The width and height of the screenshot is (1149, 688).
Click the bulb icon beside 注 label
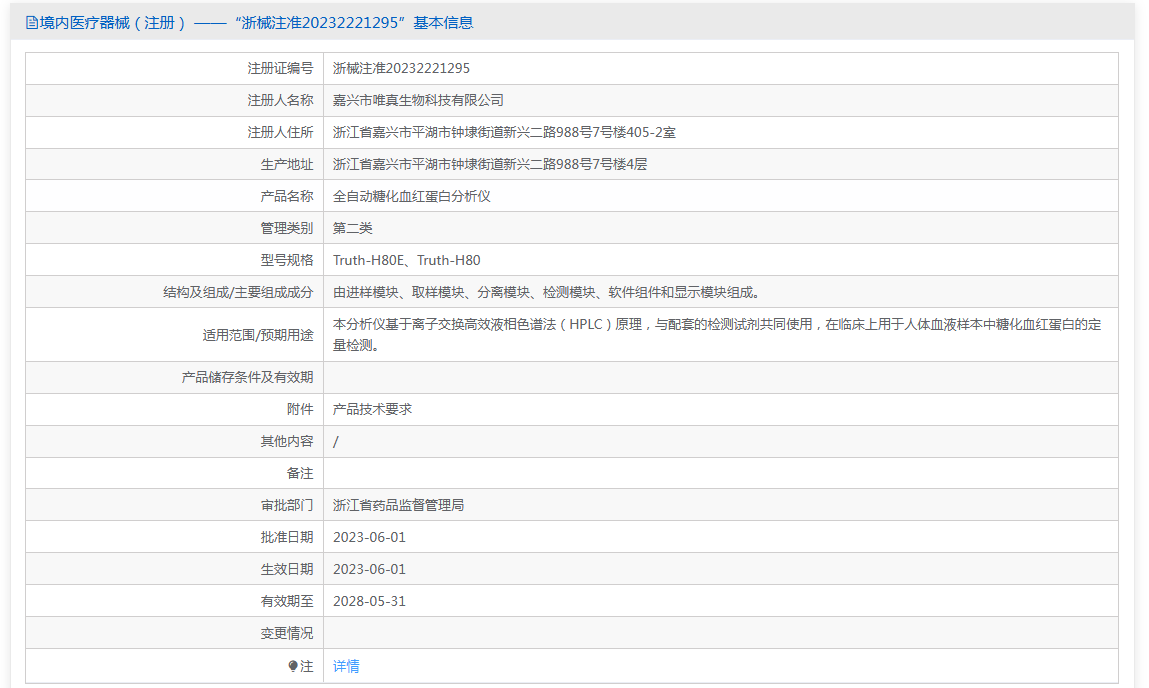coord(293,666)
